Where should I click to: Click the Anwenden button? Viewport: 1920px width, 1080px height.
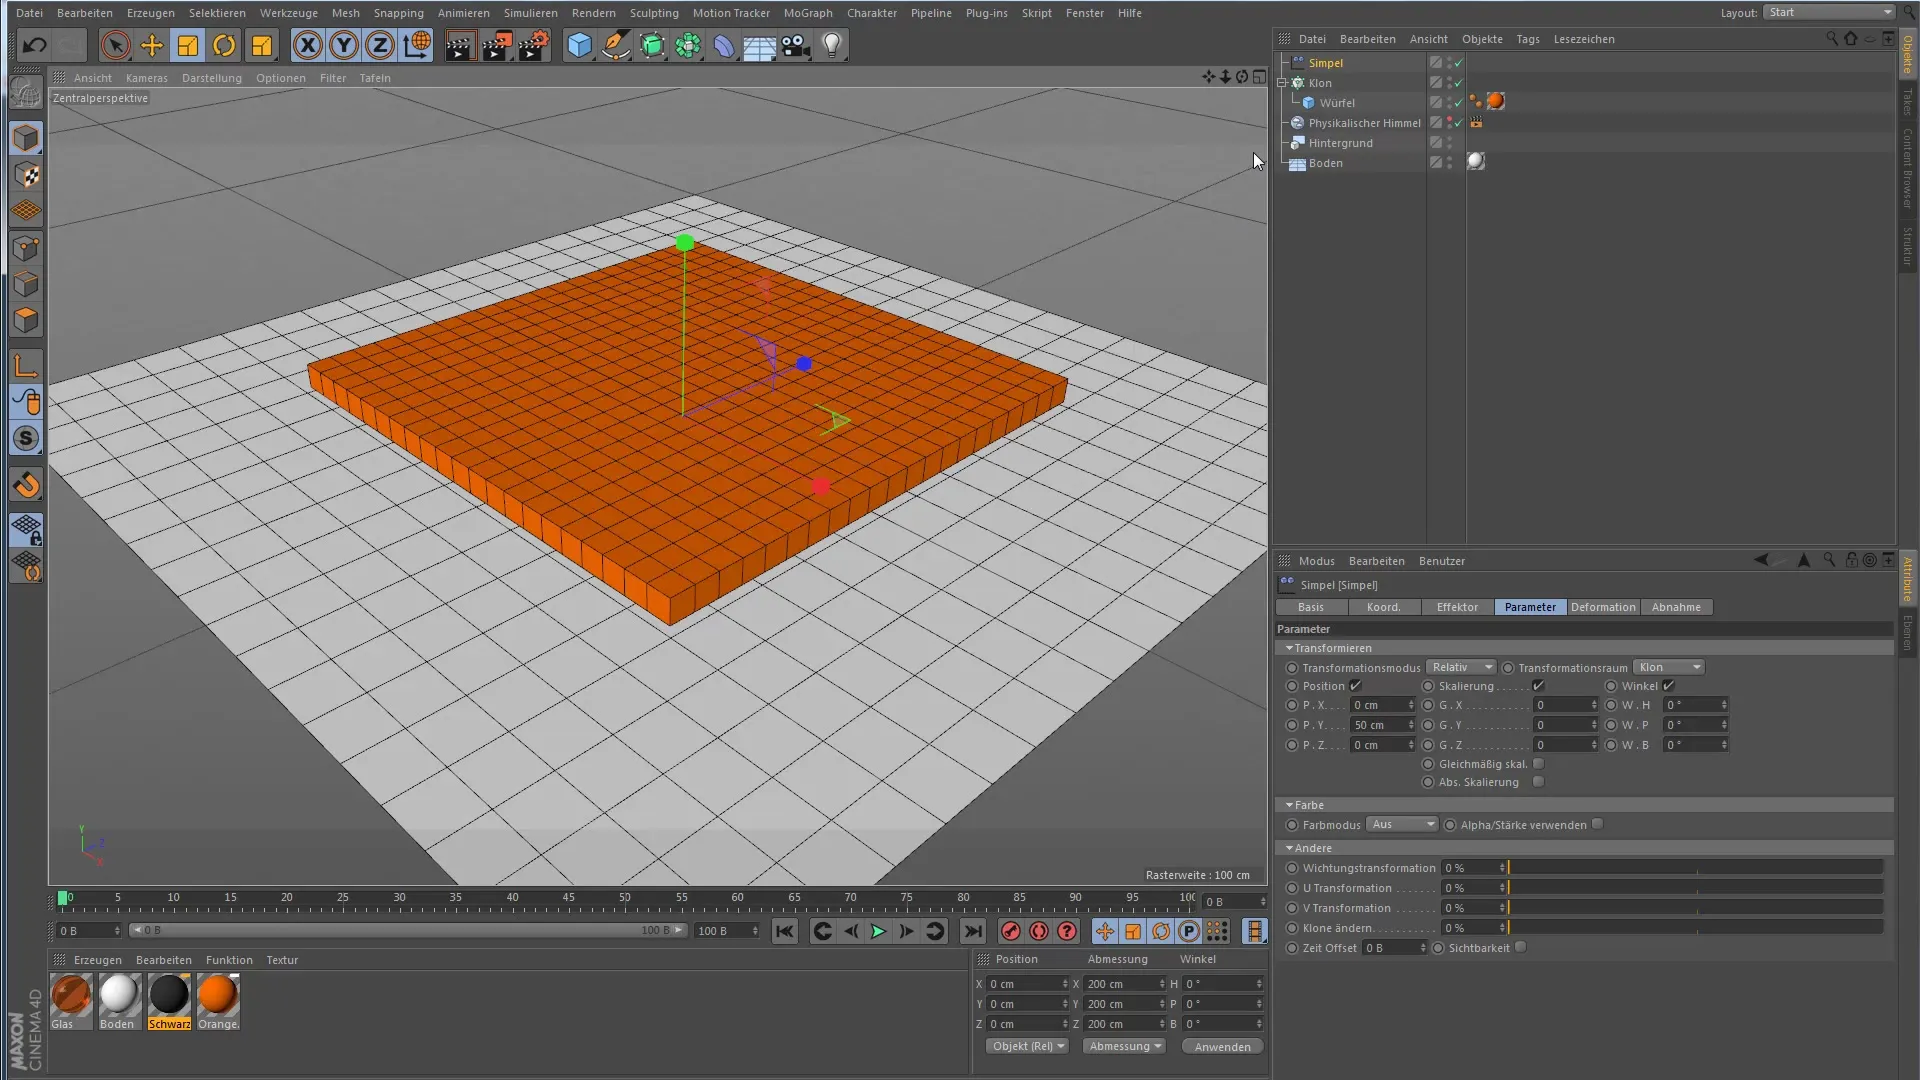point(1222,1047)
